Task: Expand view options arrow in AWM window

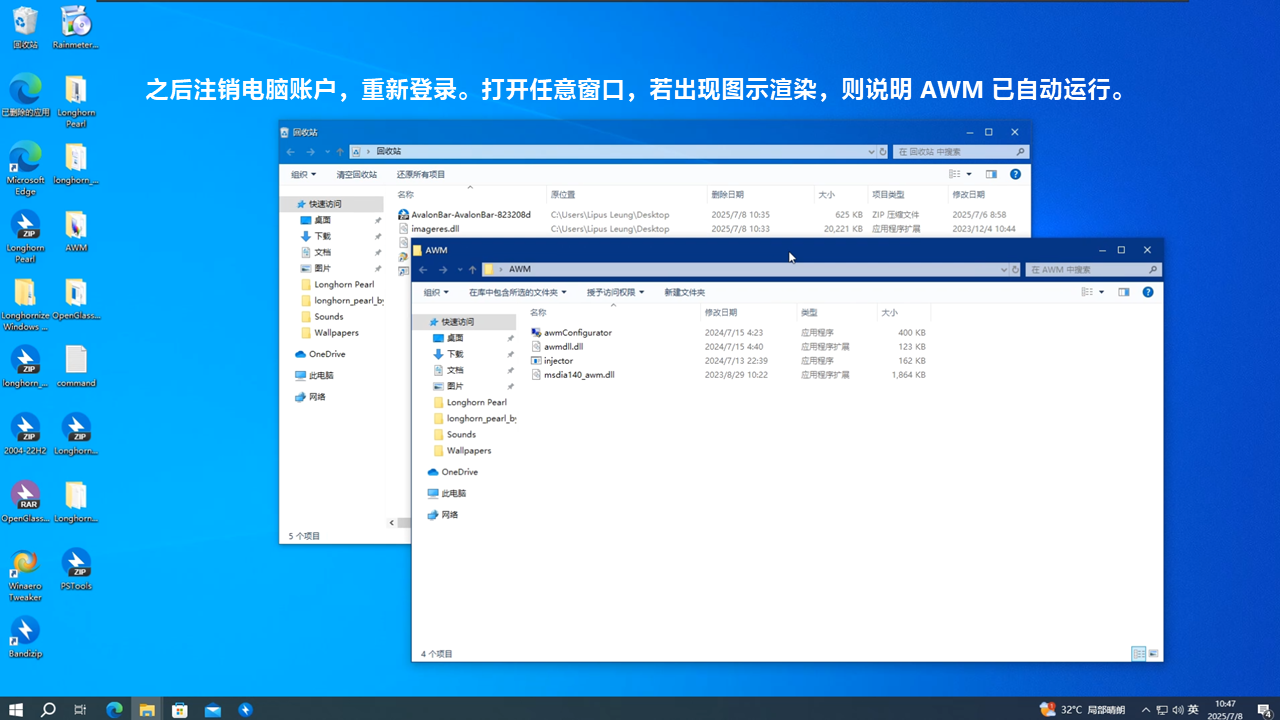Action: 1102,292
